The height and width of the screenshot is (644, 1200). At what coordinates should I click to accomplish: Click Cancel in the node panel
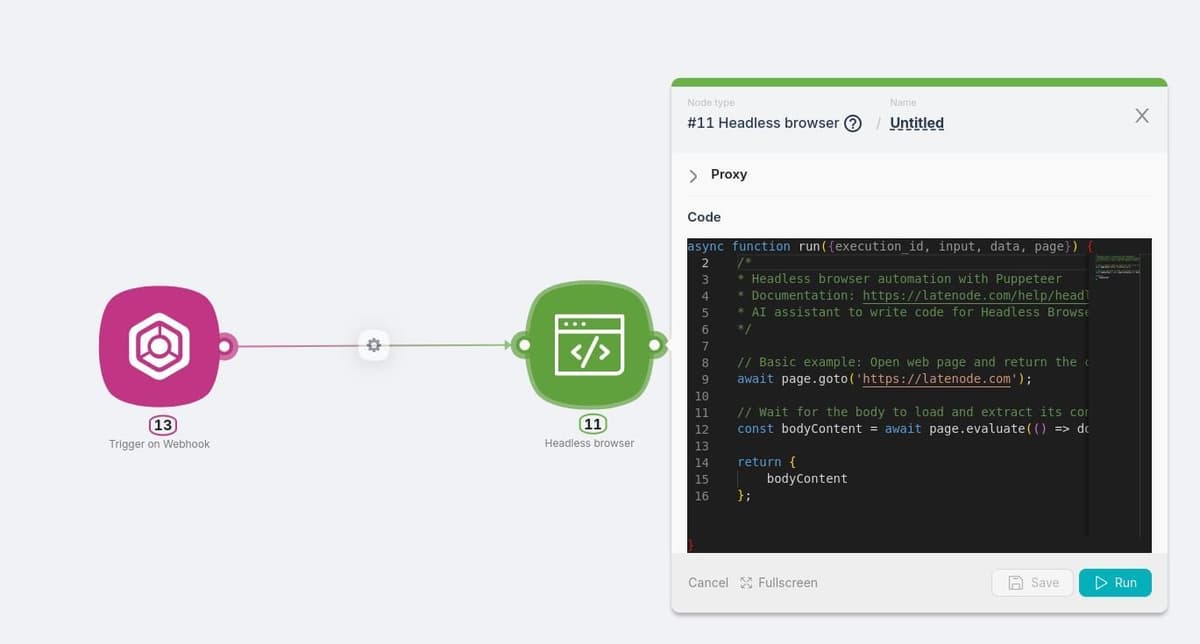[708, 582]
